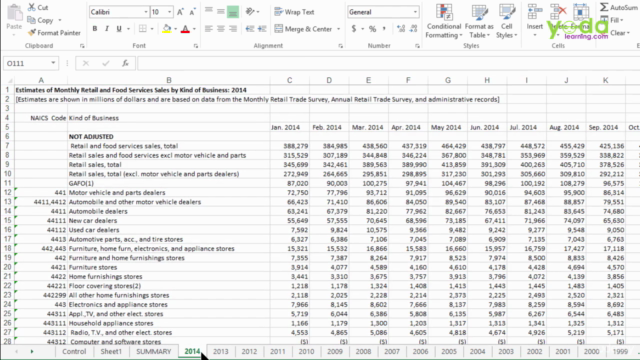640x360 pixels.
Task: Select row 7 header
Action: (7, 146)
